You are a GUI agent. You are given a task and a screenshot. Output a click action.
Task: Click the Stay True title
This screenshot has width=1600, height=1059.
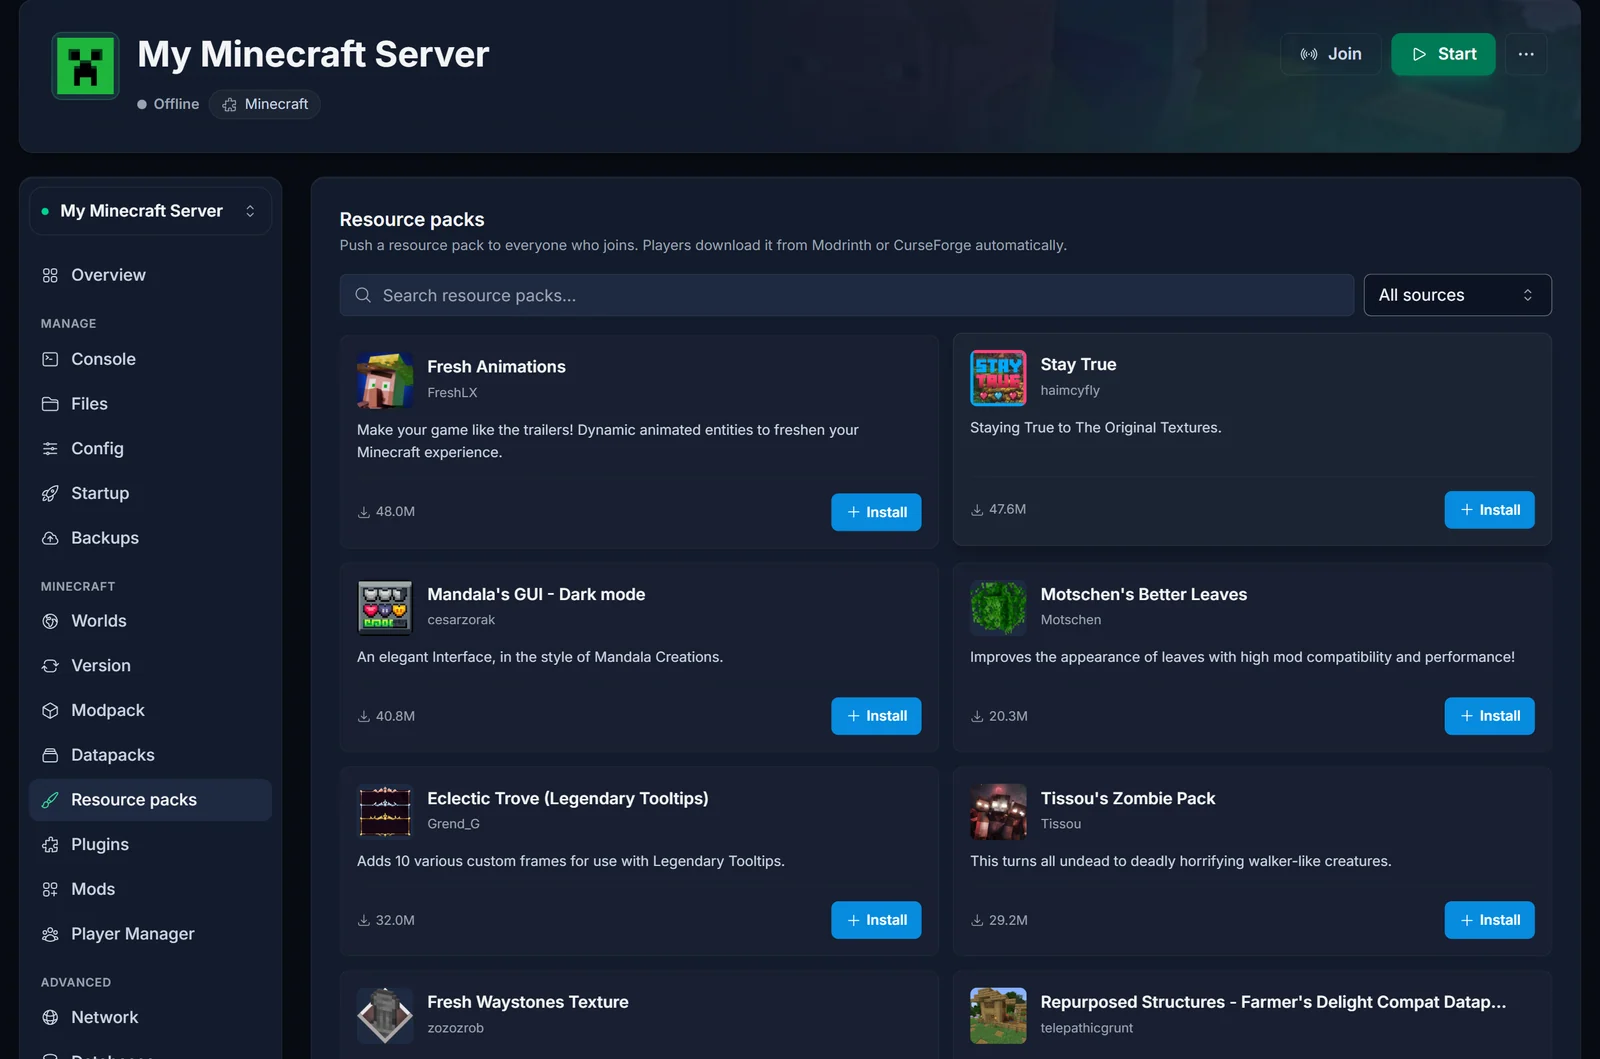point(1078,365)
